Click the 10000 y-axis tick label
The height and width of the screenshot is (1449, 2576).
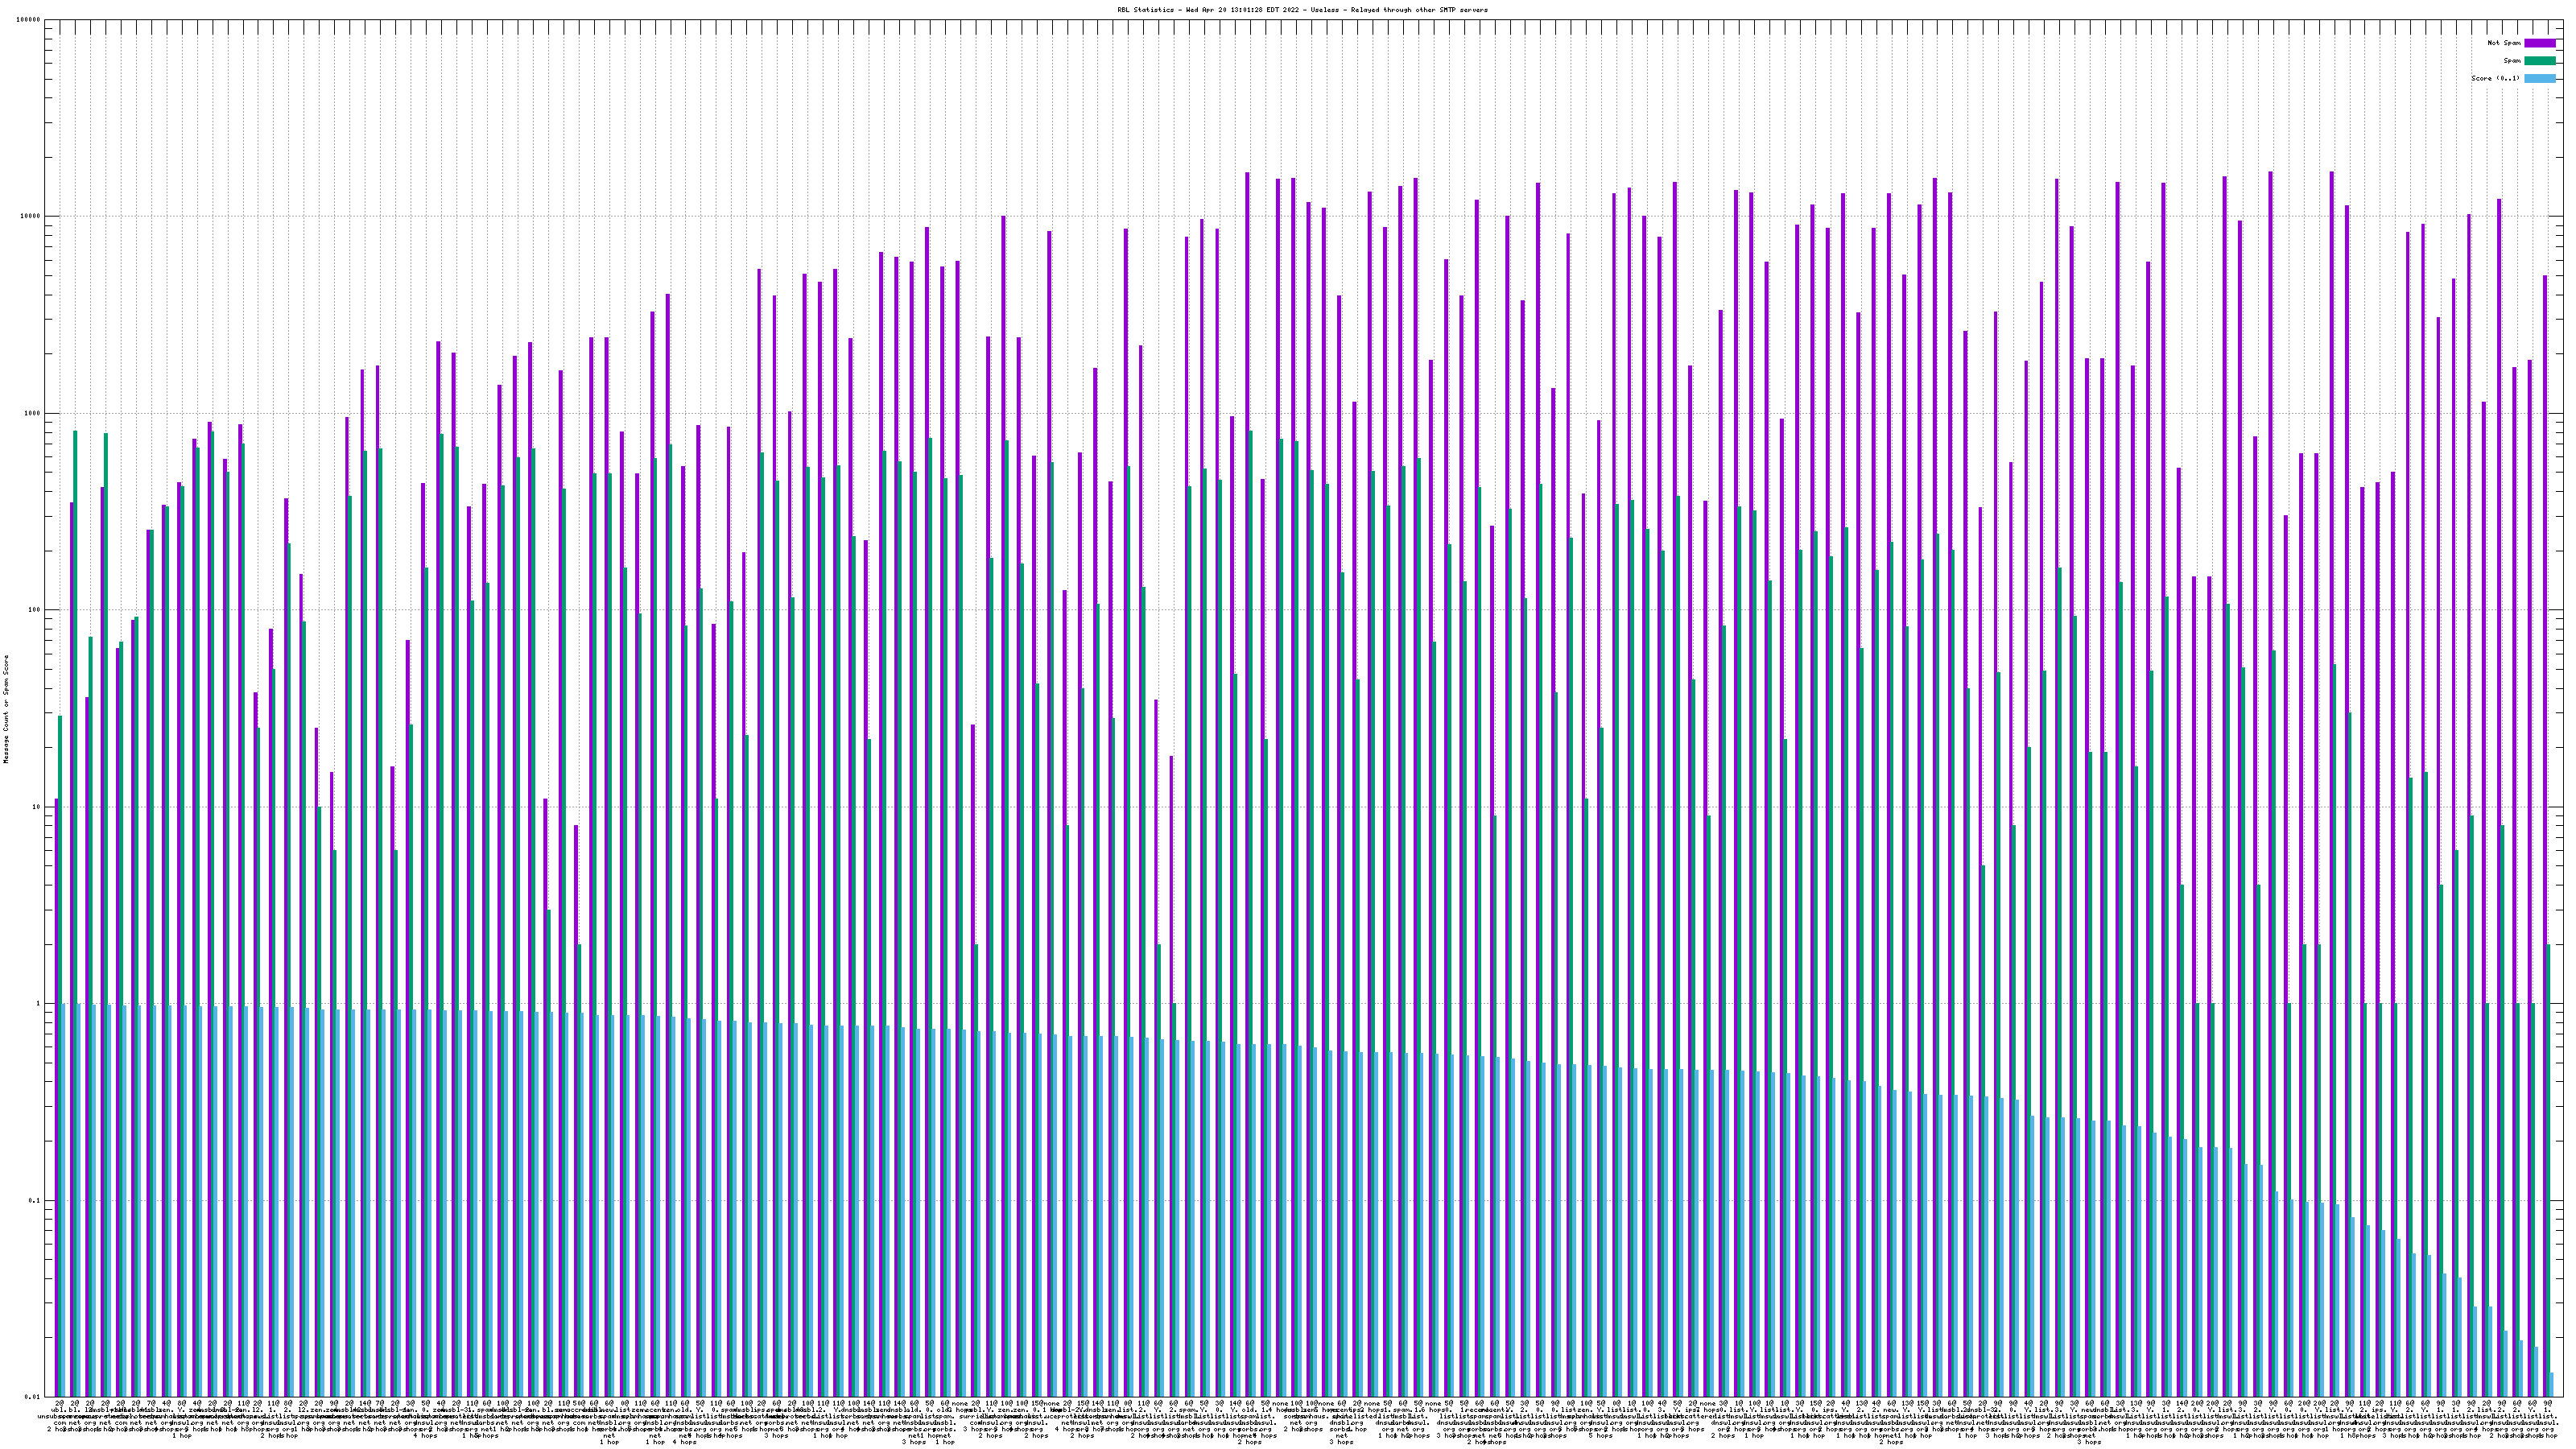30,217
